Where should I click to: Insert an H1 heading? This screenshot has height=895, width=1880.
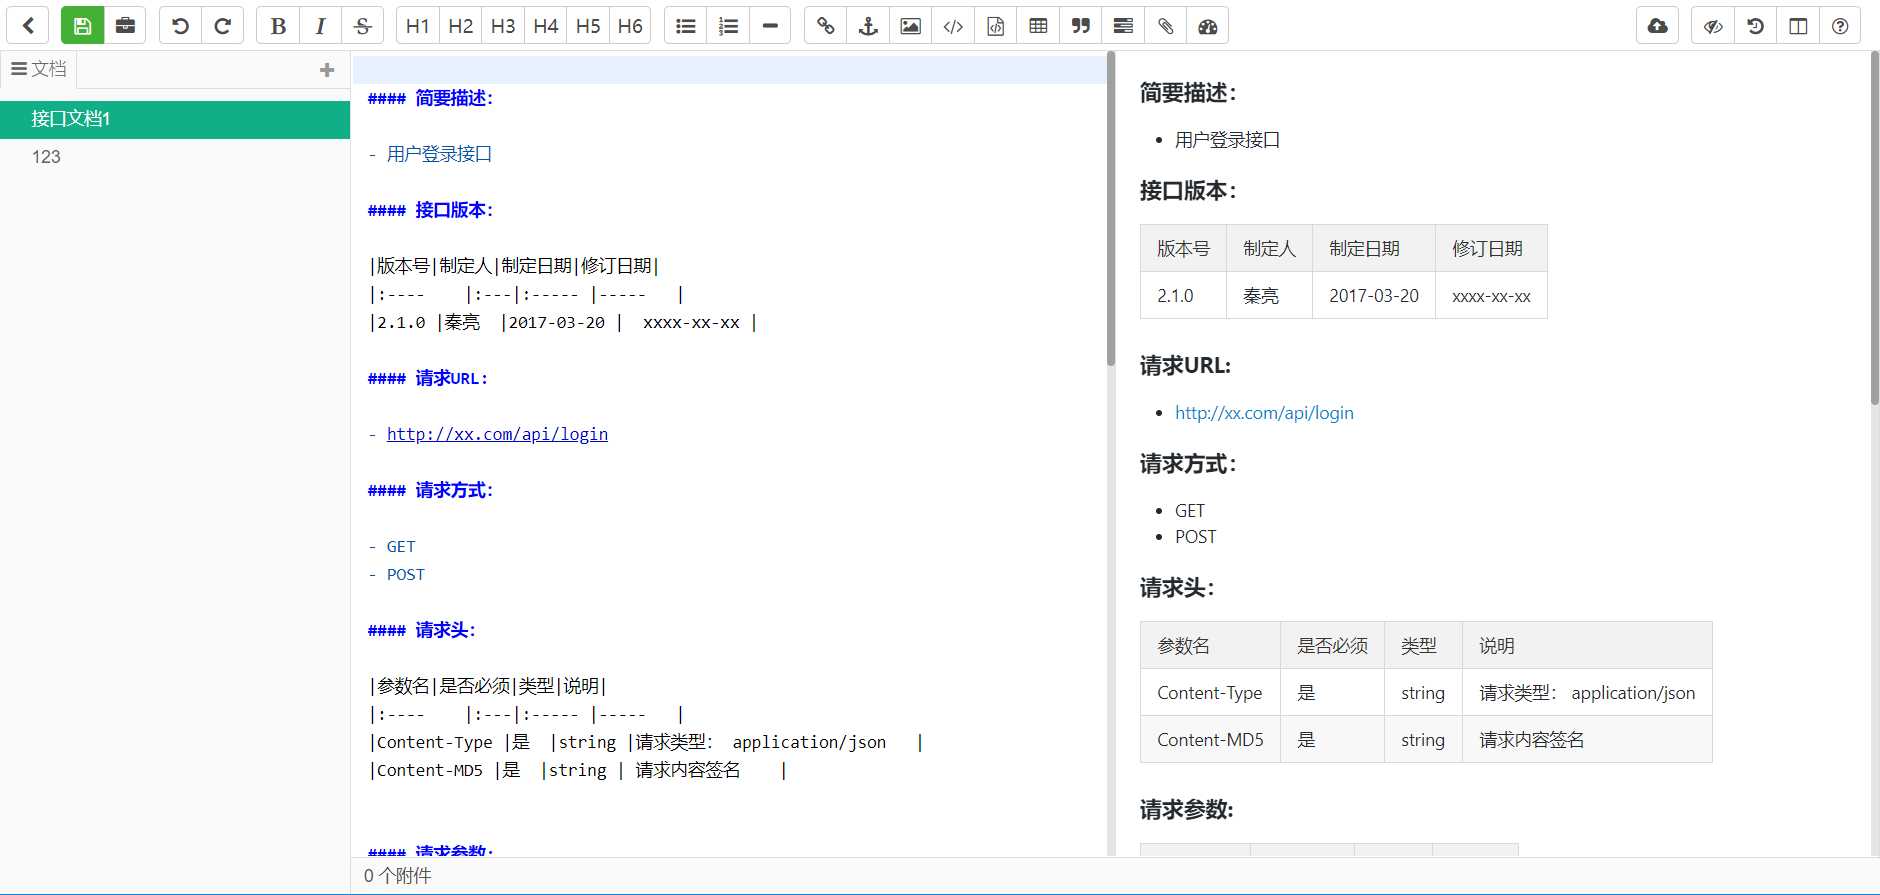[x=418, y=26]
